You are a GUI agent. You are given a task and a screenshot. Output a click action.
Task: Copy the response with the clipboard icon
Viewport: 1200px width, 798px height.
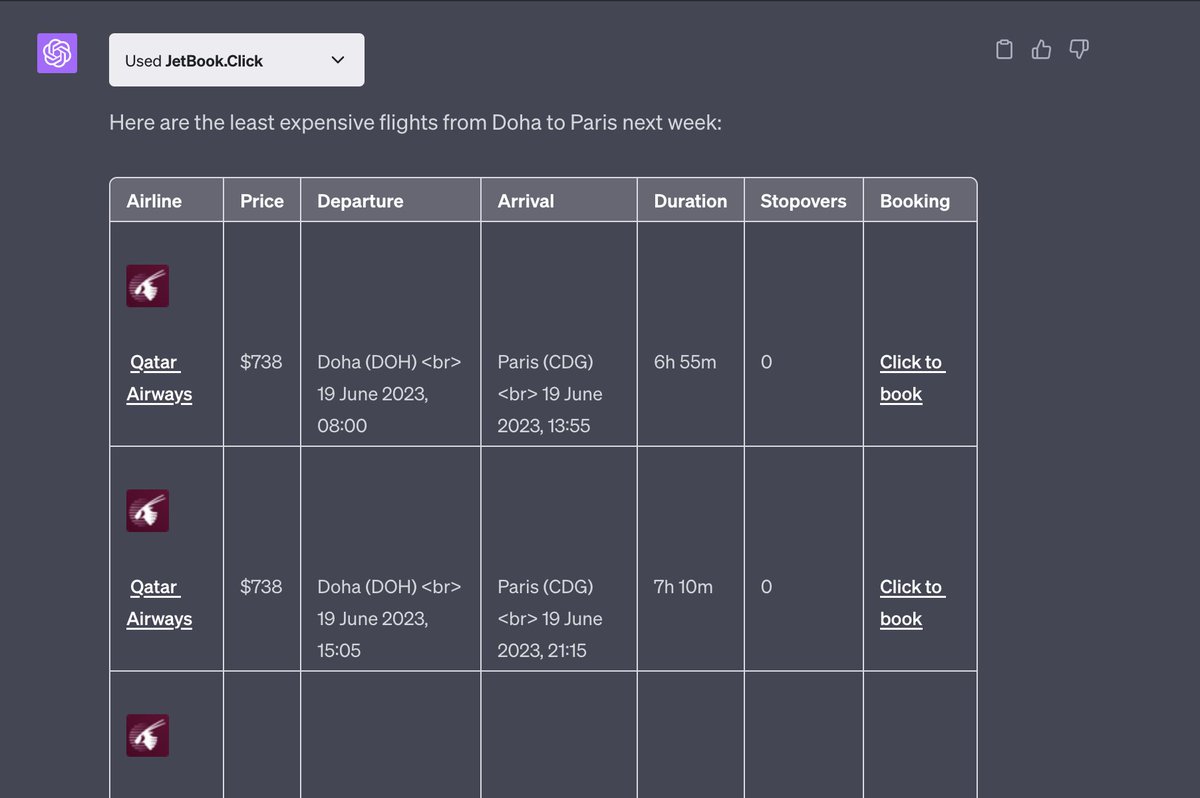[1005, 49]
